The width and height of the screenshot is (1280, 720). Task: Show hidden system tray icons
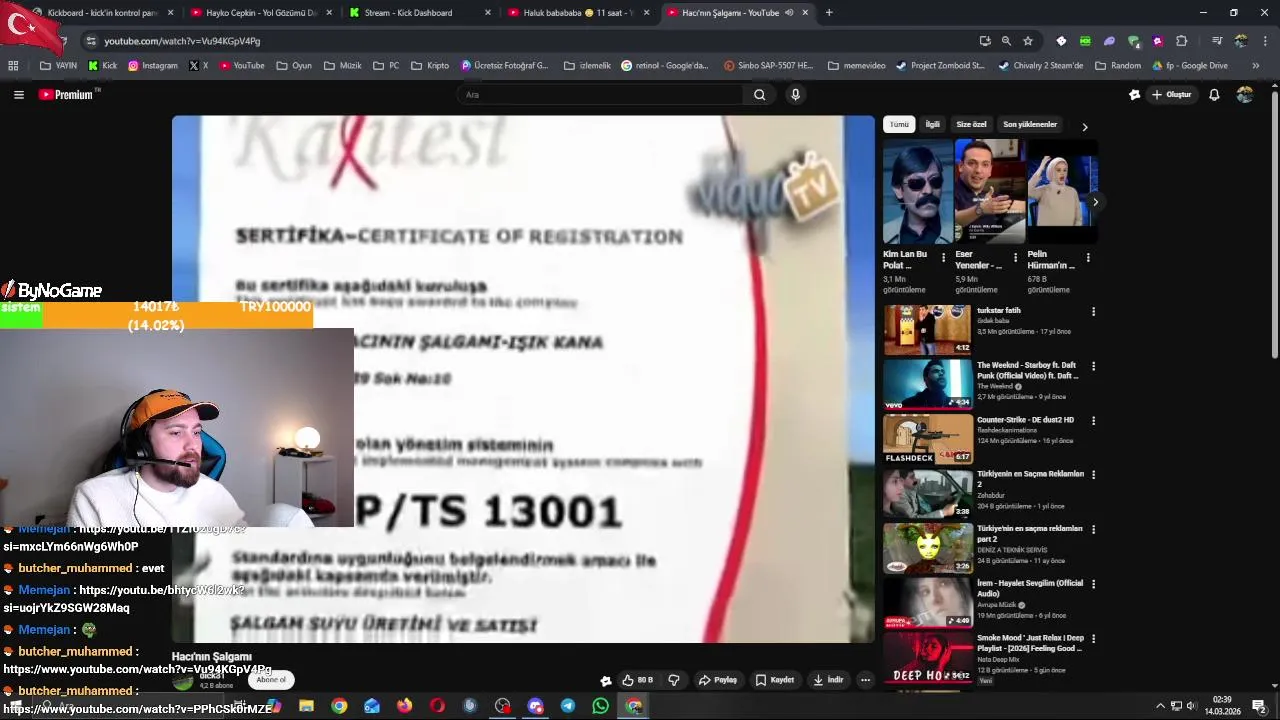point(1161,706)
